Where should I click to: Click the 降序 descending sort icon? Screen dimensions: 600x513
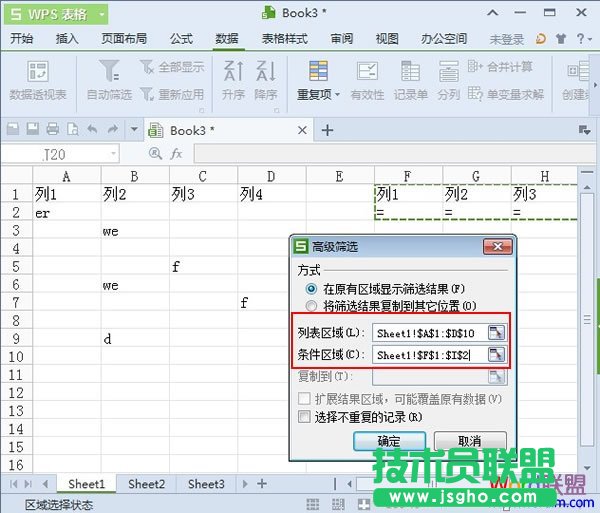tap(266, 72)
